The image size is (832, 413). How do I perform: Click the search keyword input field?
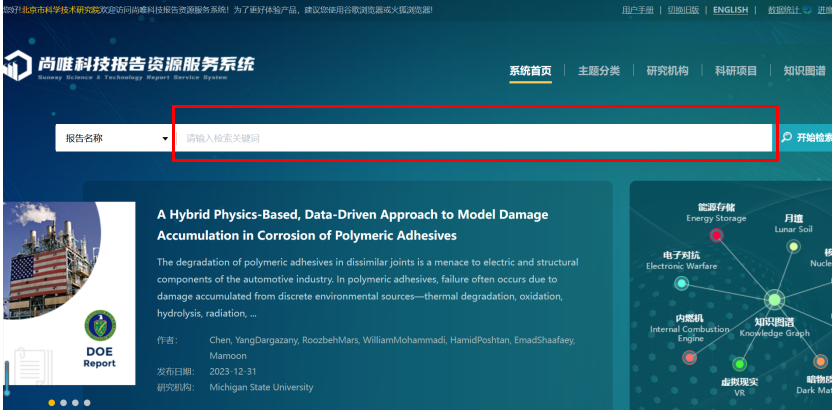click(475, 138)
